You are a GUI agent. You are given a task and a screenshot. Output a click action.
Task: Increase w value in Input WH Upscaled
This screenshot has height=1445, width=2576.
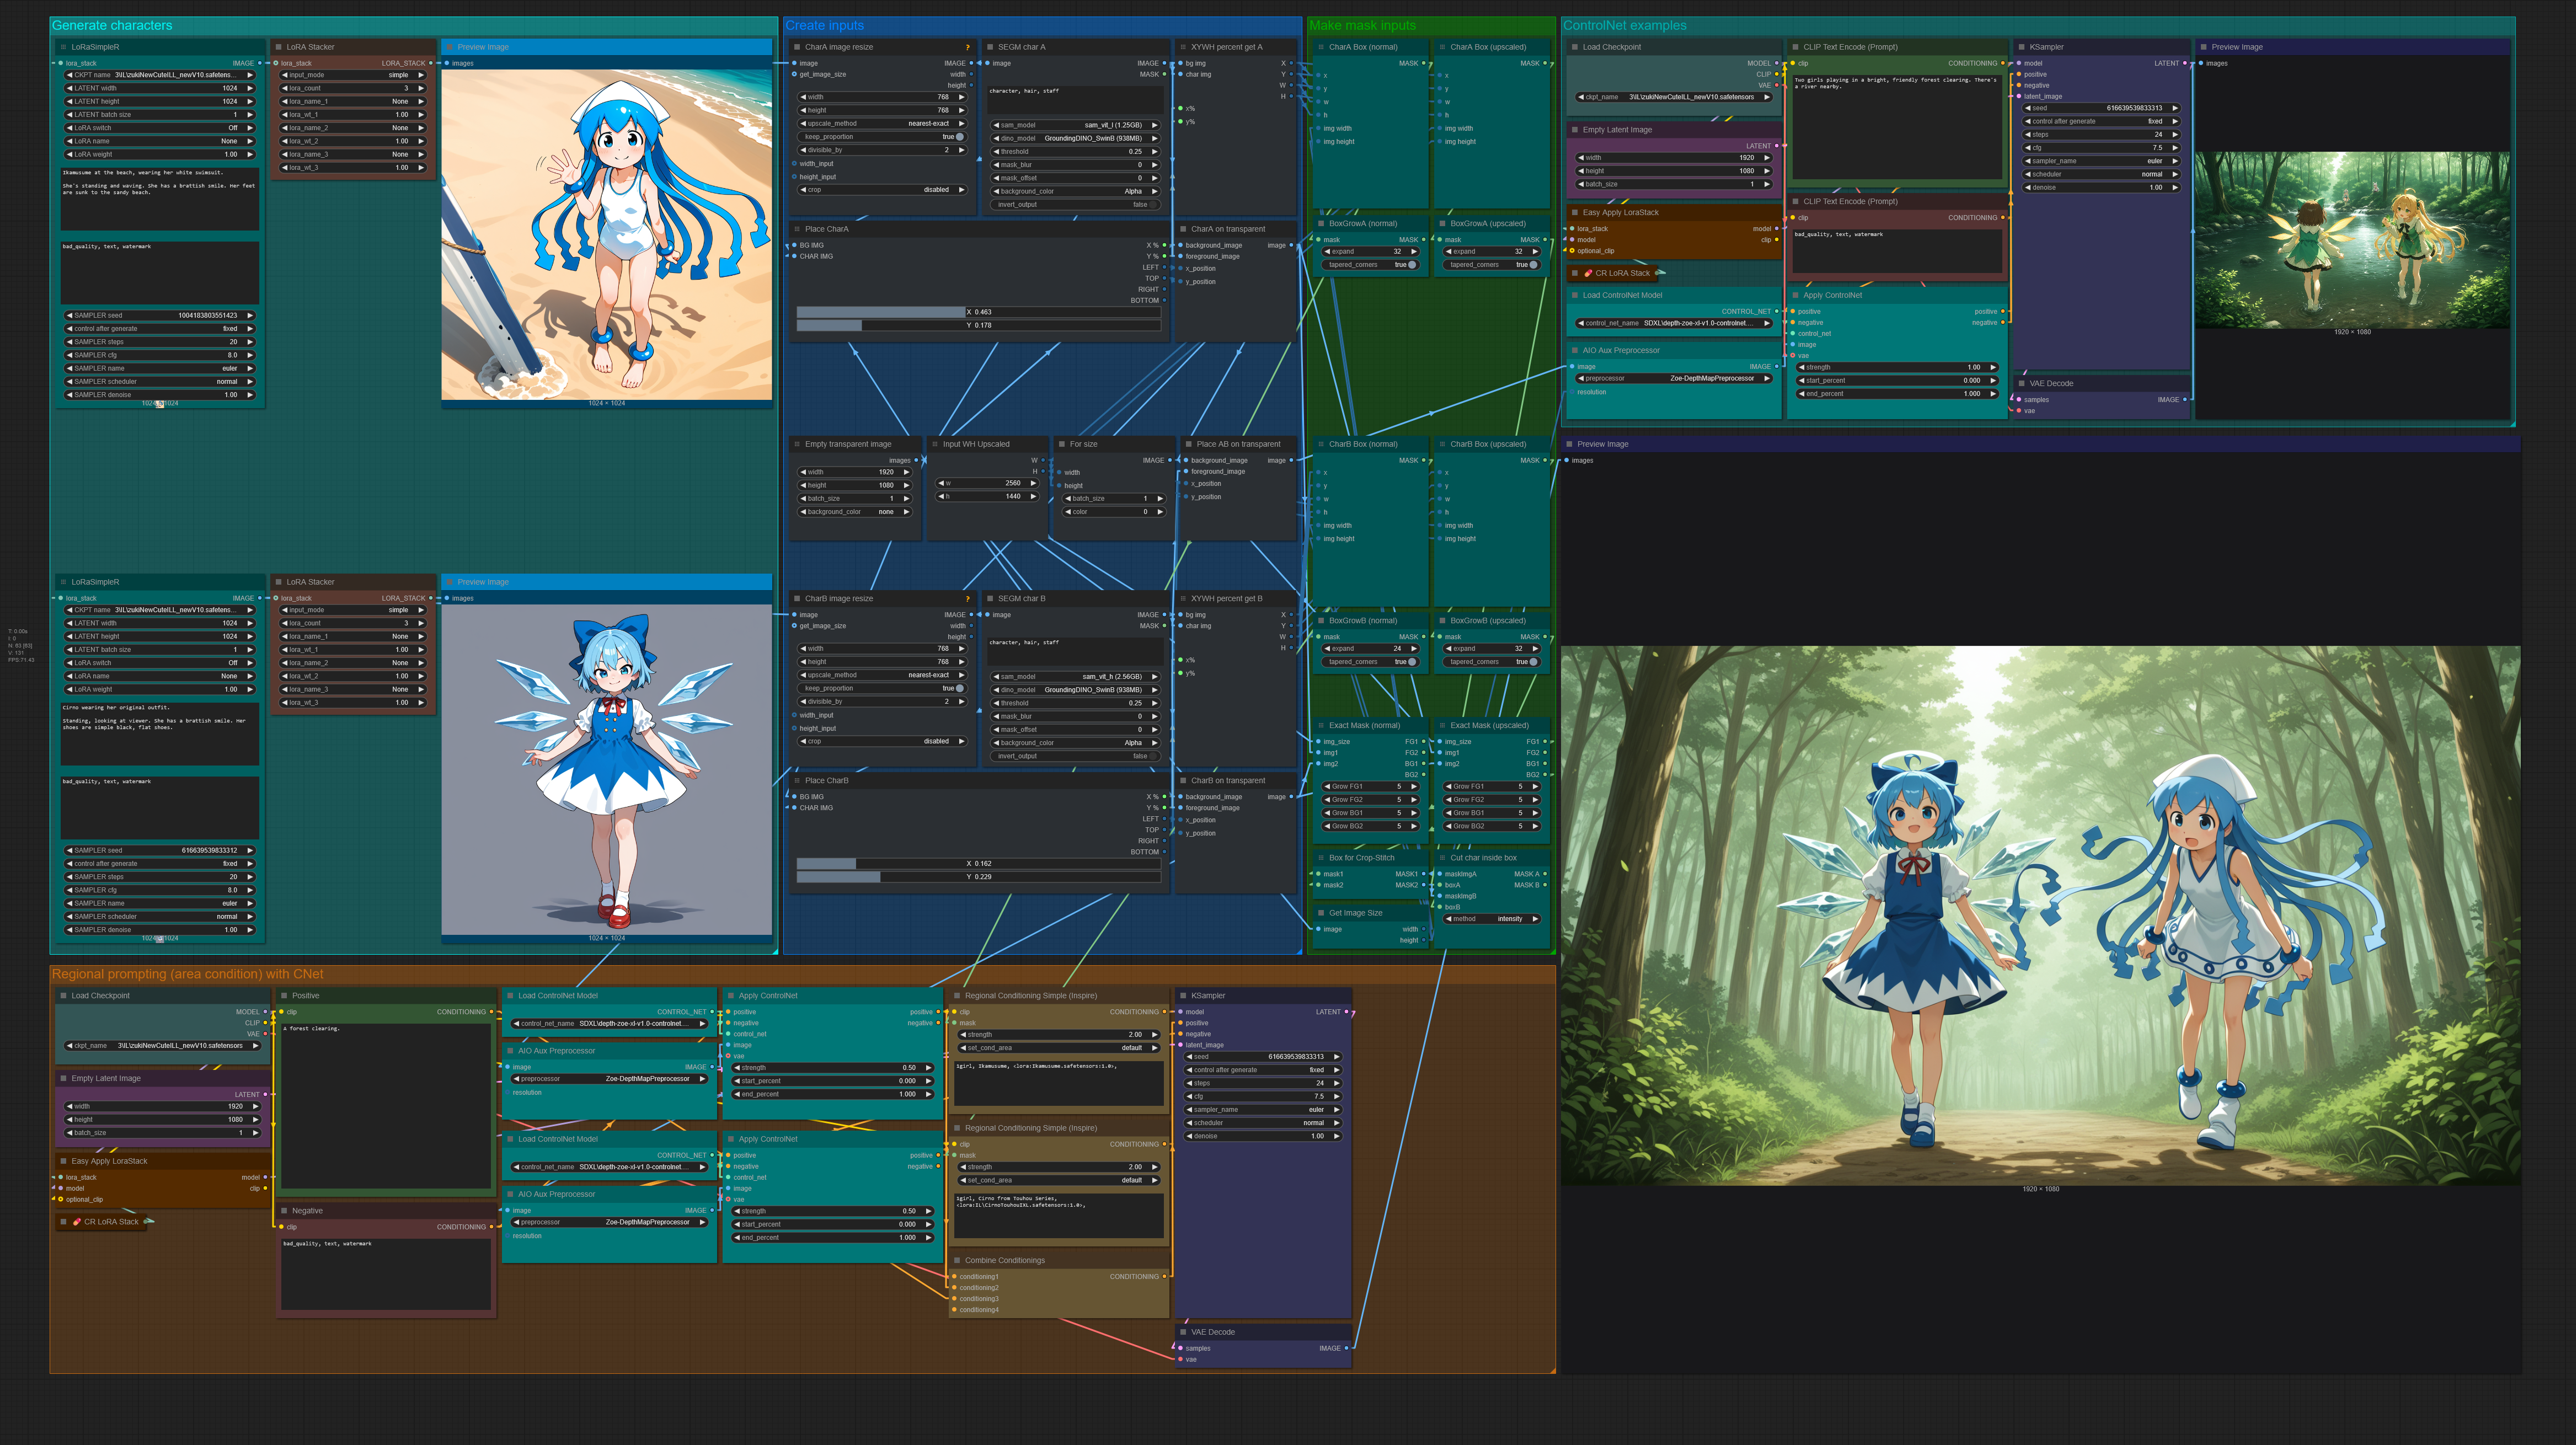click(x=1034, y=483)
